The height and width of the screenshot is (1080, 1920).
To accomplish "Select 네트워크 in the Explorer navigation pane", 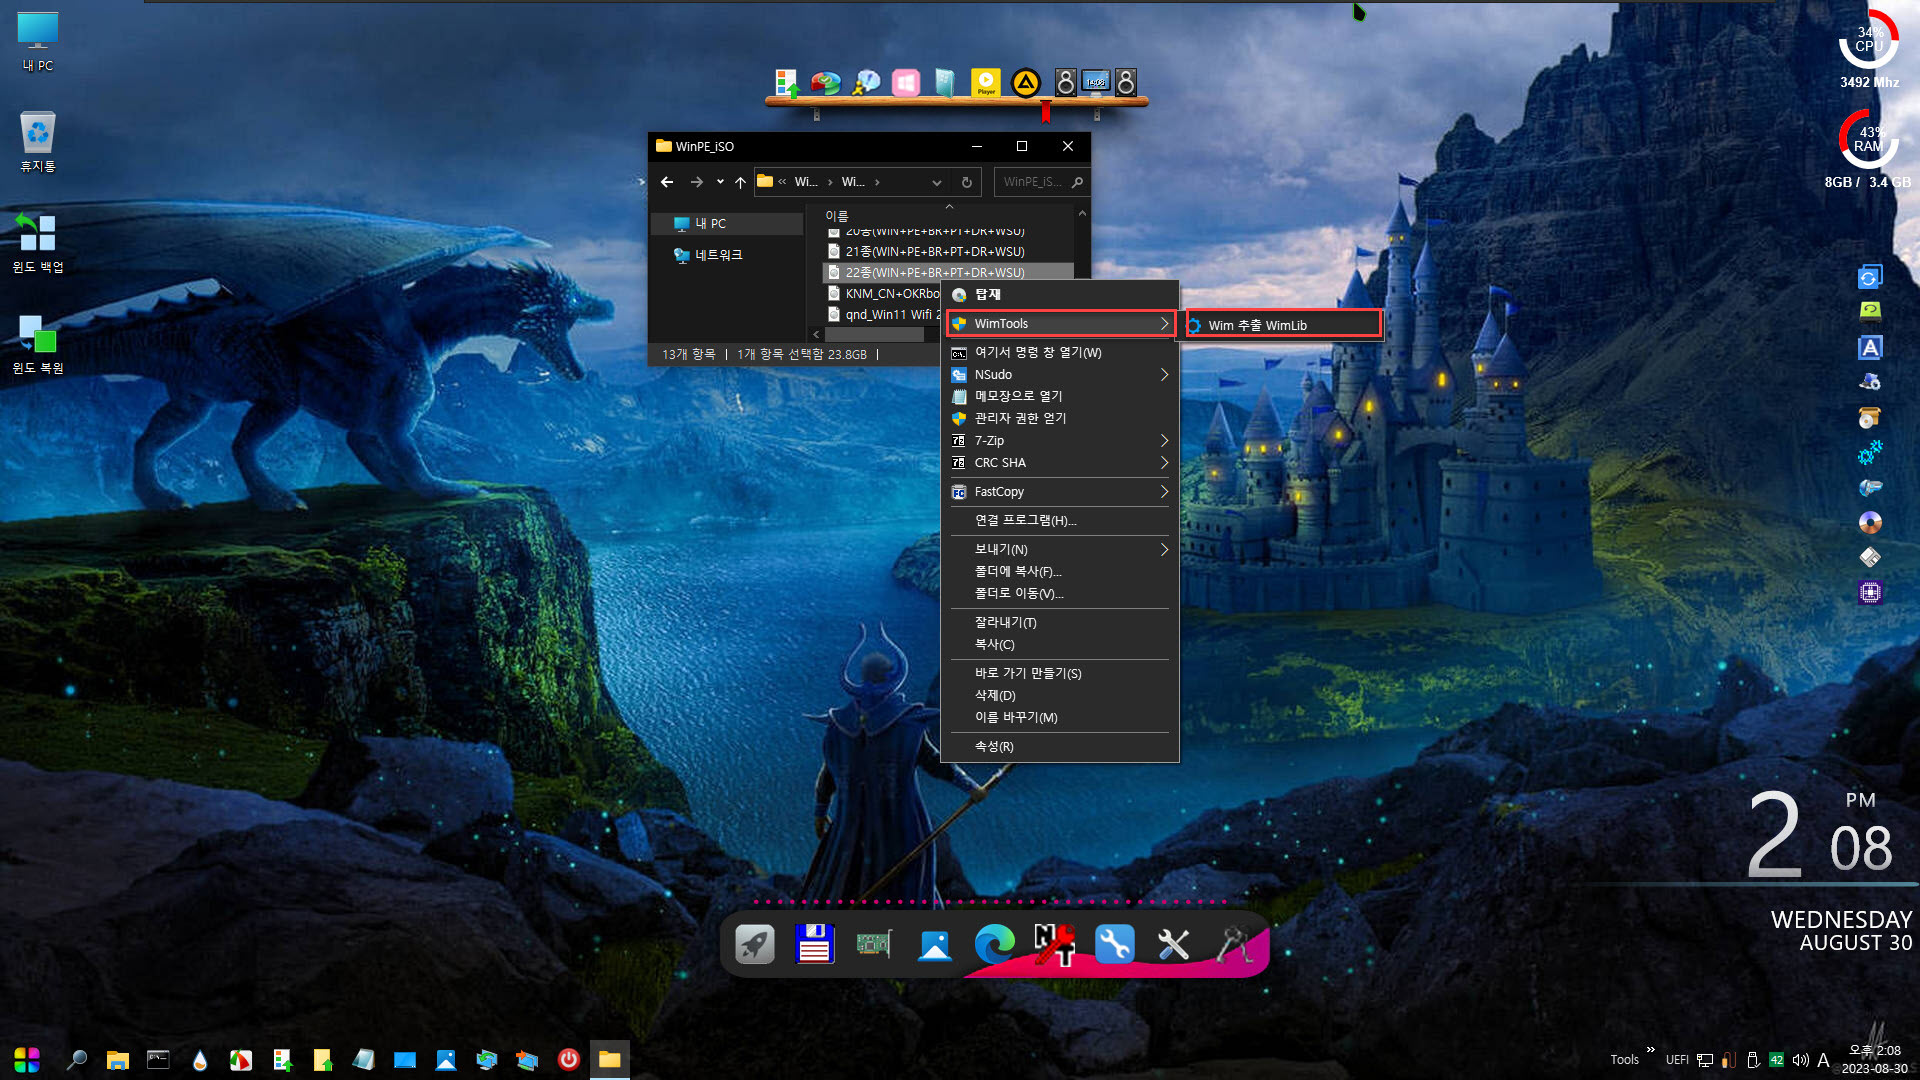I will point(727,255).
